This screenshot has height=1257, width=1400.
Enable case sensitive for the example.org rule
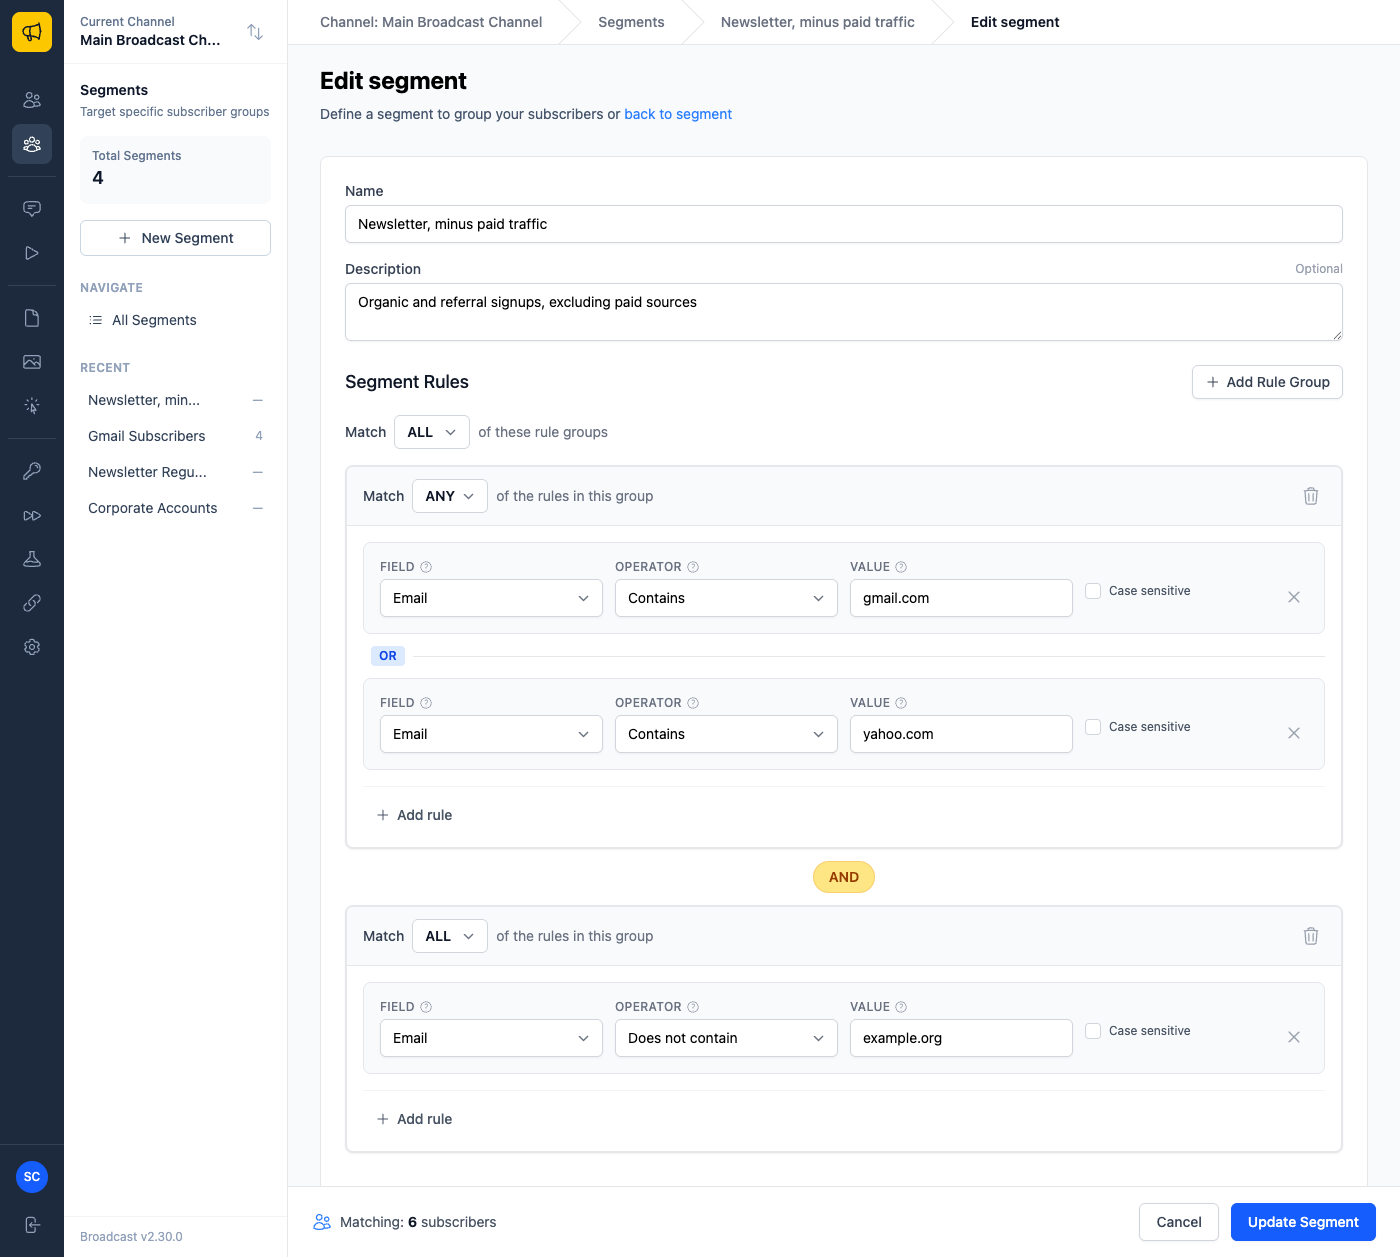(1093, 1031)
